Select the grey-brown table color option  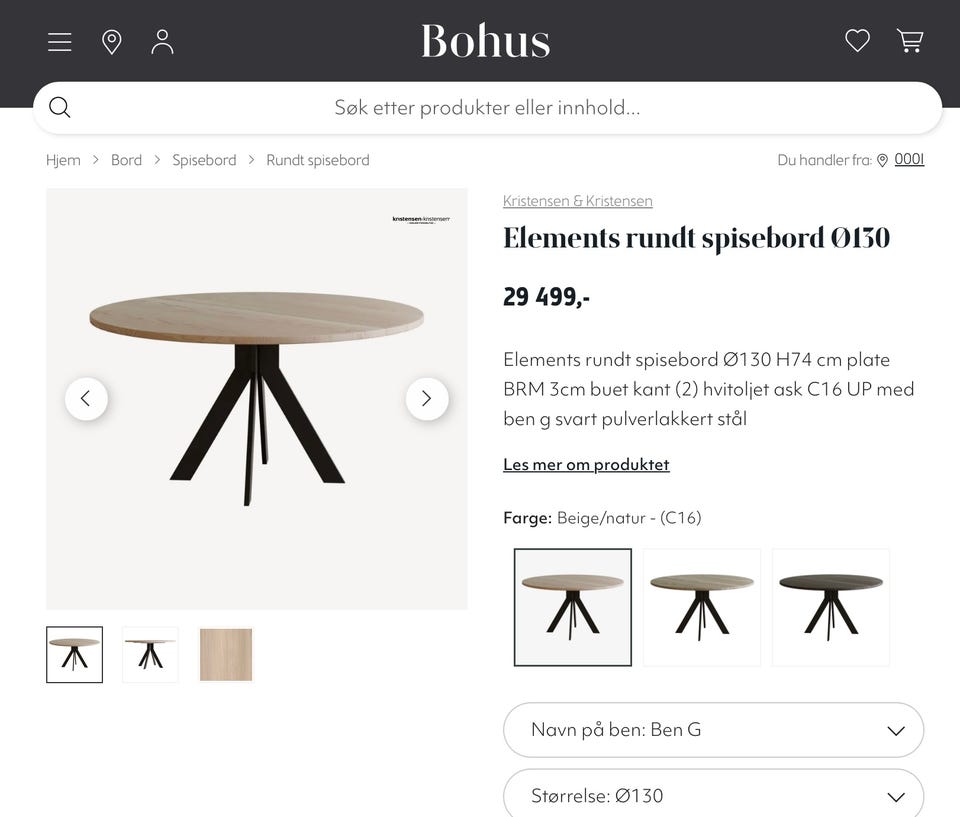coord(702,607)
